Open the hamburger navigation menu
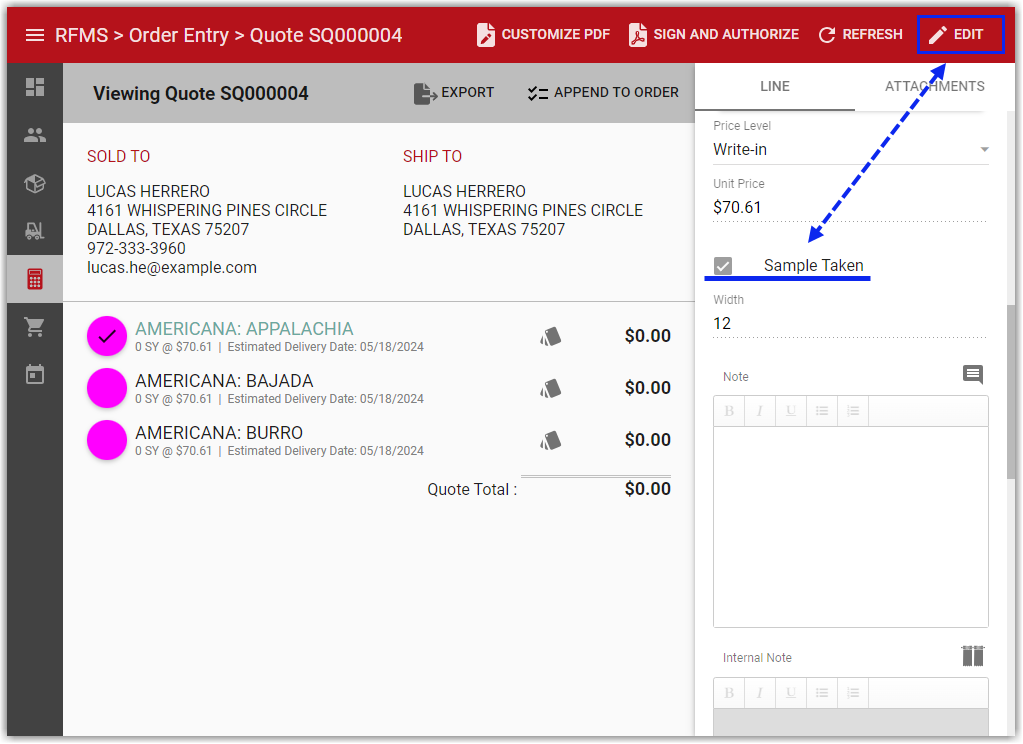The image size is (1023, 744). 35,35
